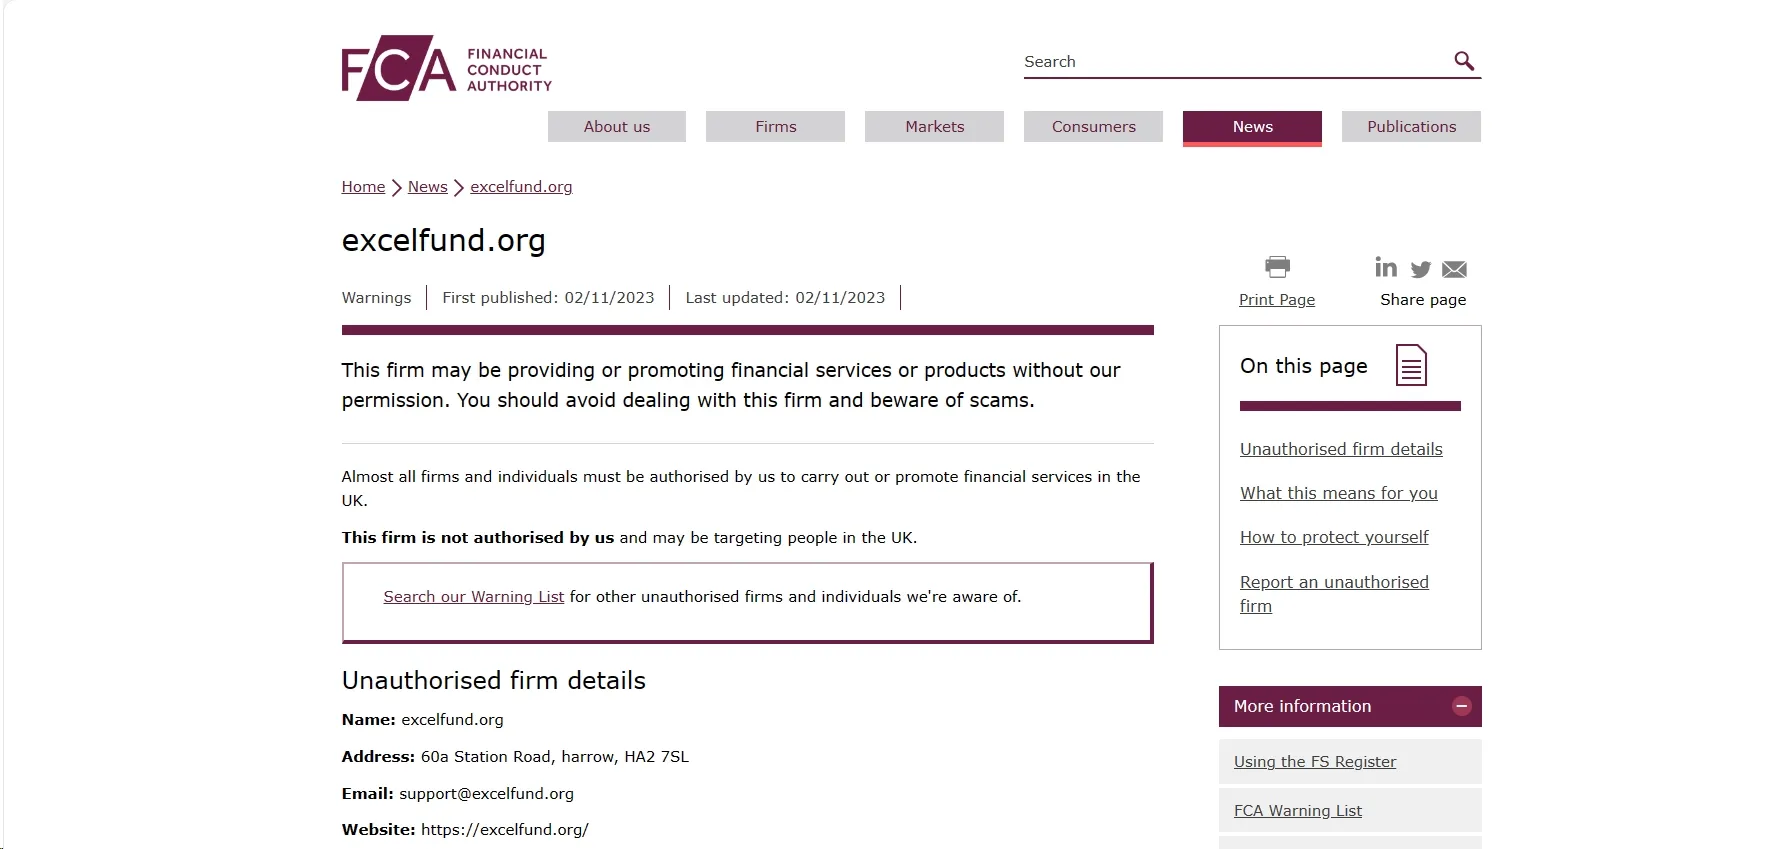Image resolution: width=1784 pixels, height=849 pixels.
Task: Click the Print Page link
Action: point(1277,300)
